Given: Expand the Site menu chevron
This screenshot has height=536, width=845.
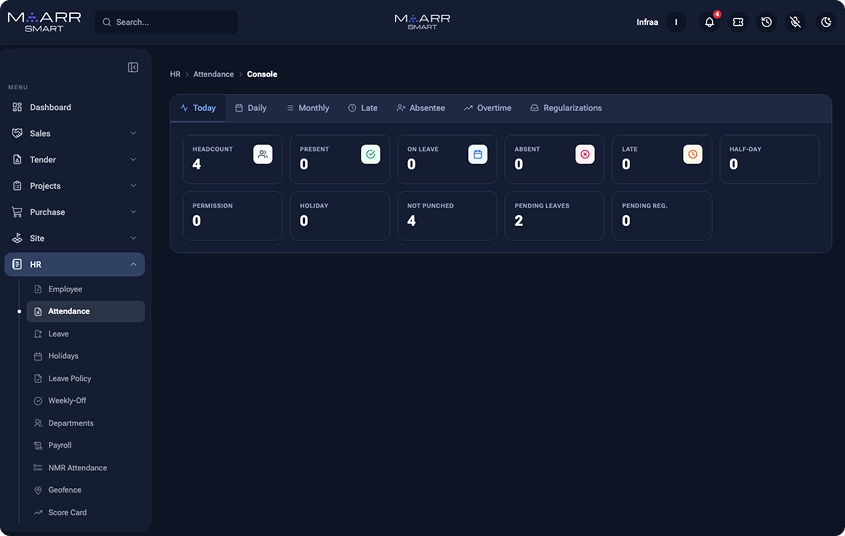Looking at the screenshot, I should (133, 238).
